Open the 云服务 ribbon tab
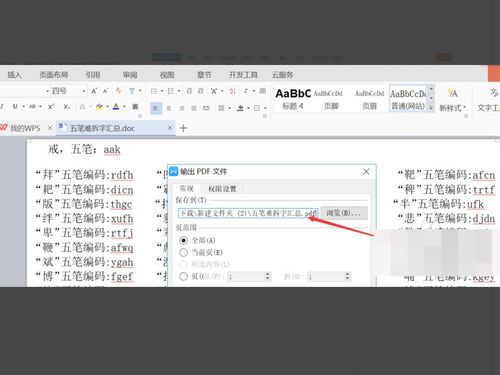 (x=282, y=75)
